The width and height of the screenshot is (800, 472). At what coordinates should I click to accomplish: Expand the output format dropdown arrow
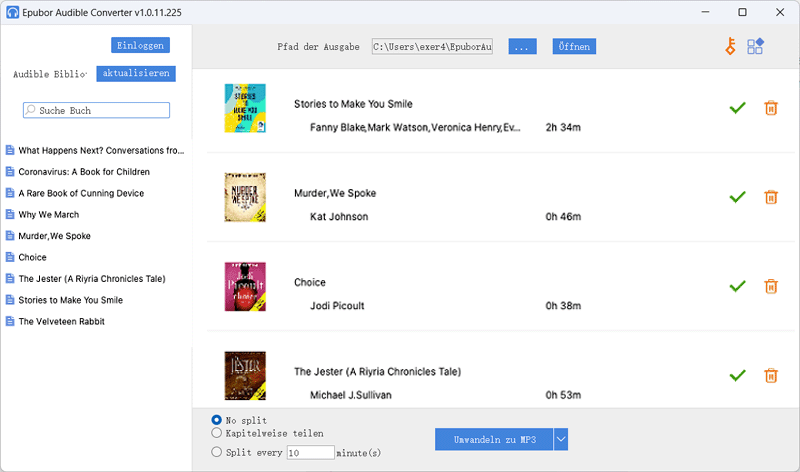tap(561, 439)
